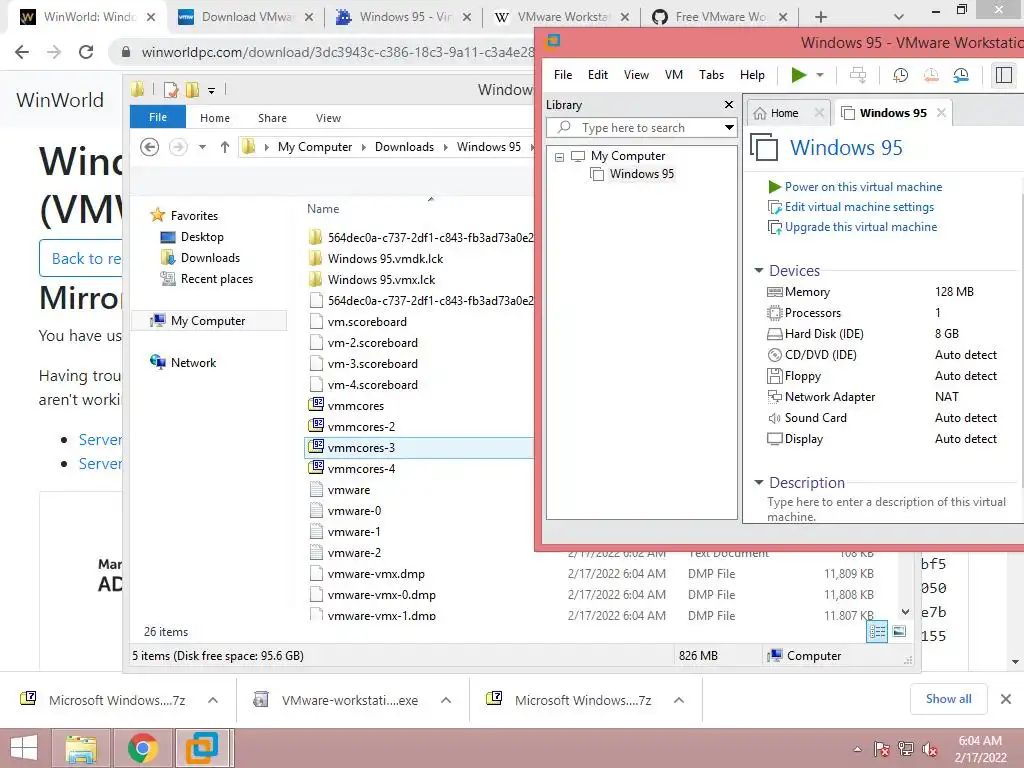
Task: Select the 'vmmcores-4' file
Action: tap(361, 469)
